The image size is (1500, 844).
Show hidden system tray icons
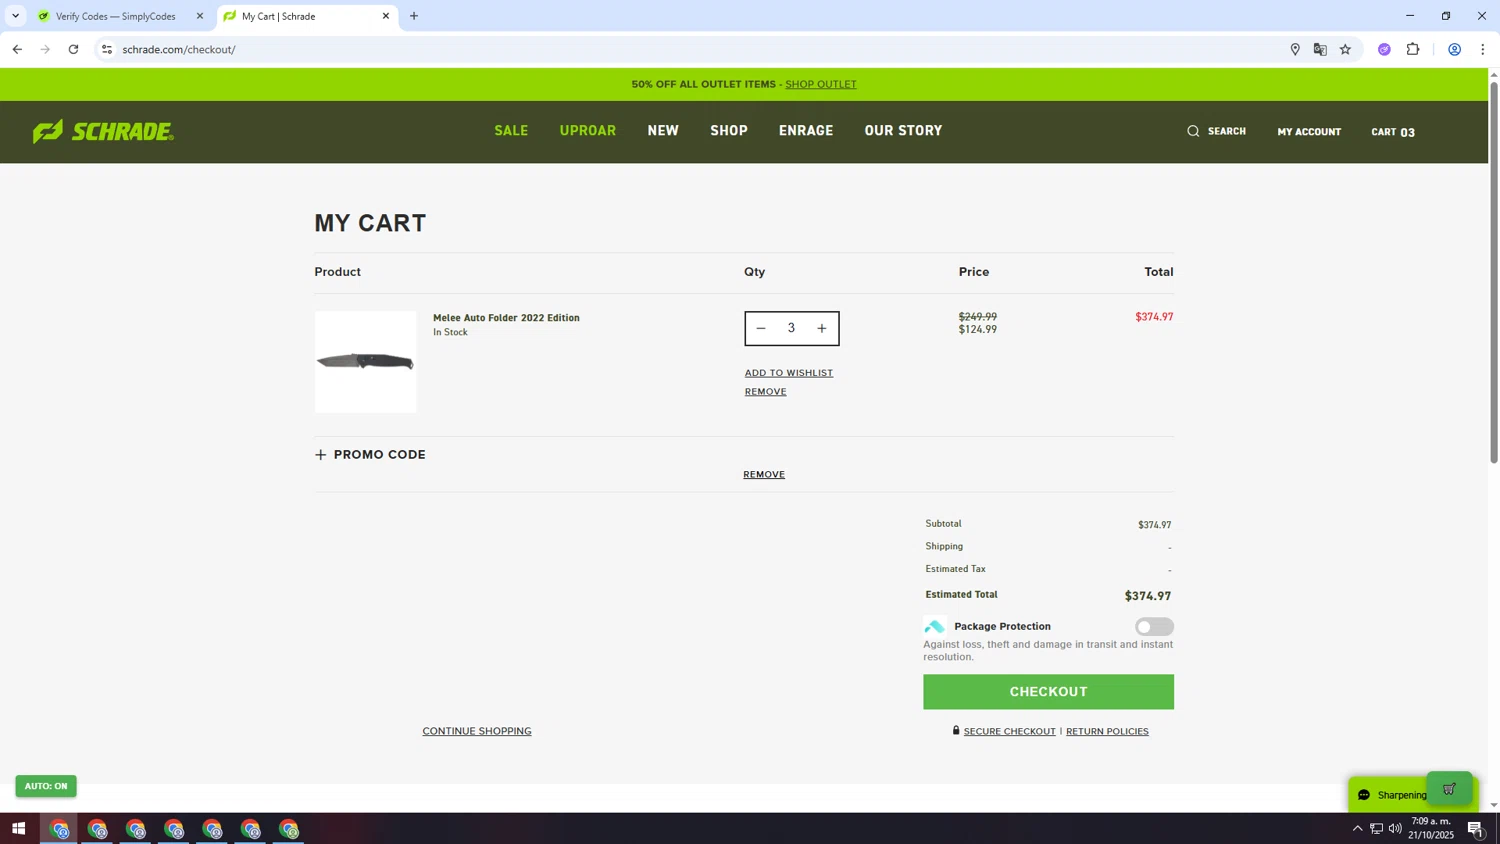(1357, 829)
